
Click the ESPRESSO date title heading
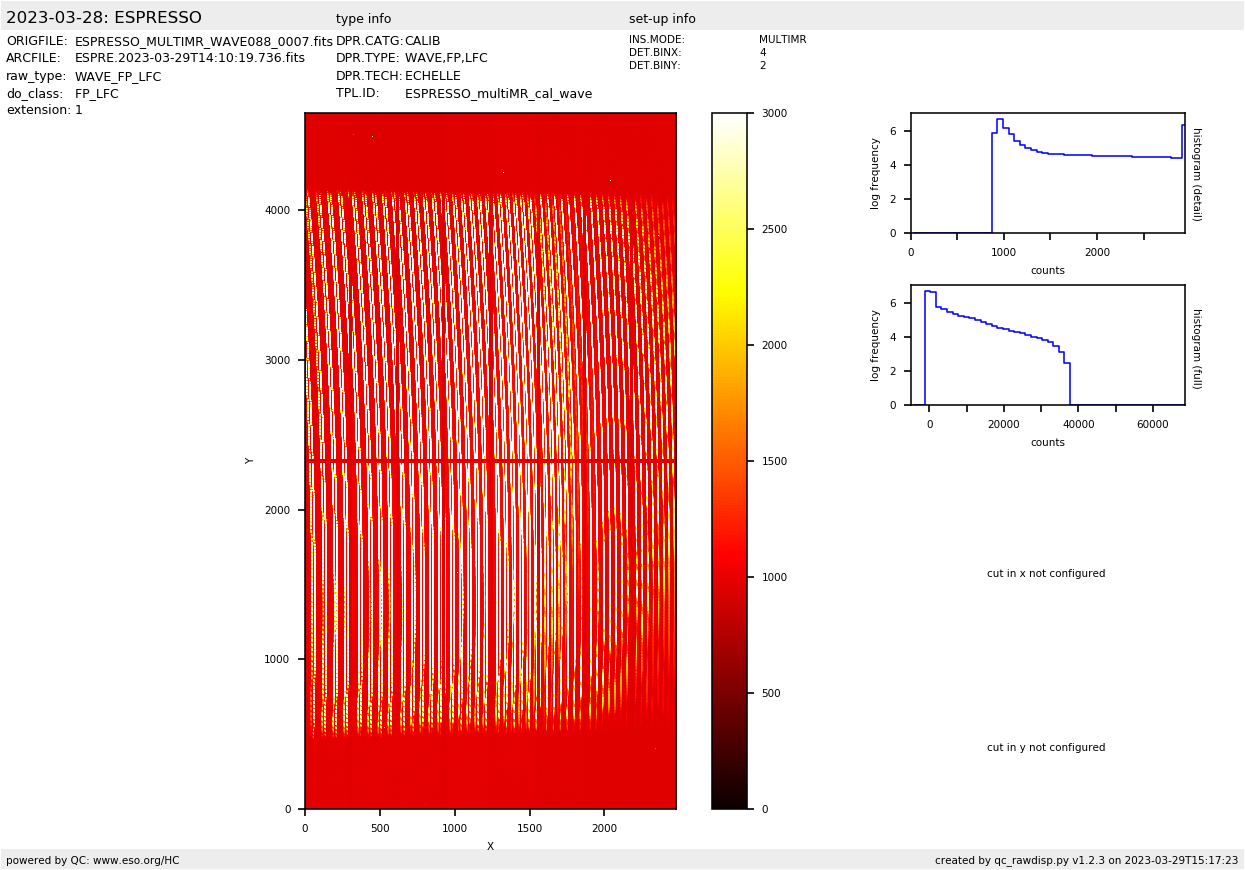coord(104,18)
